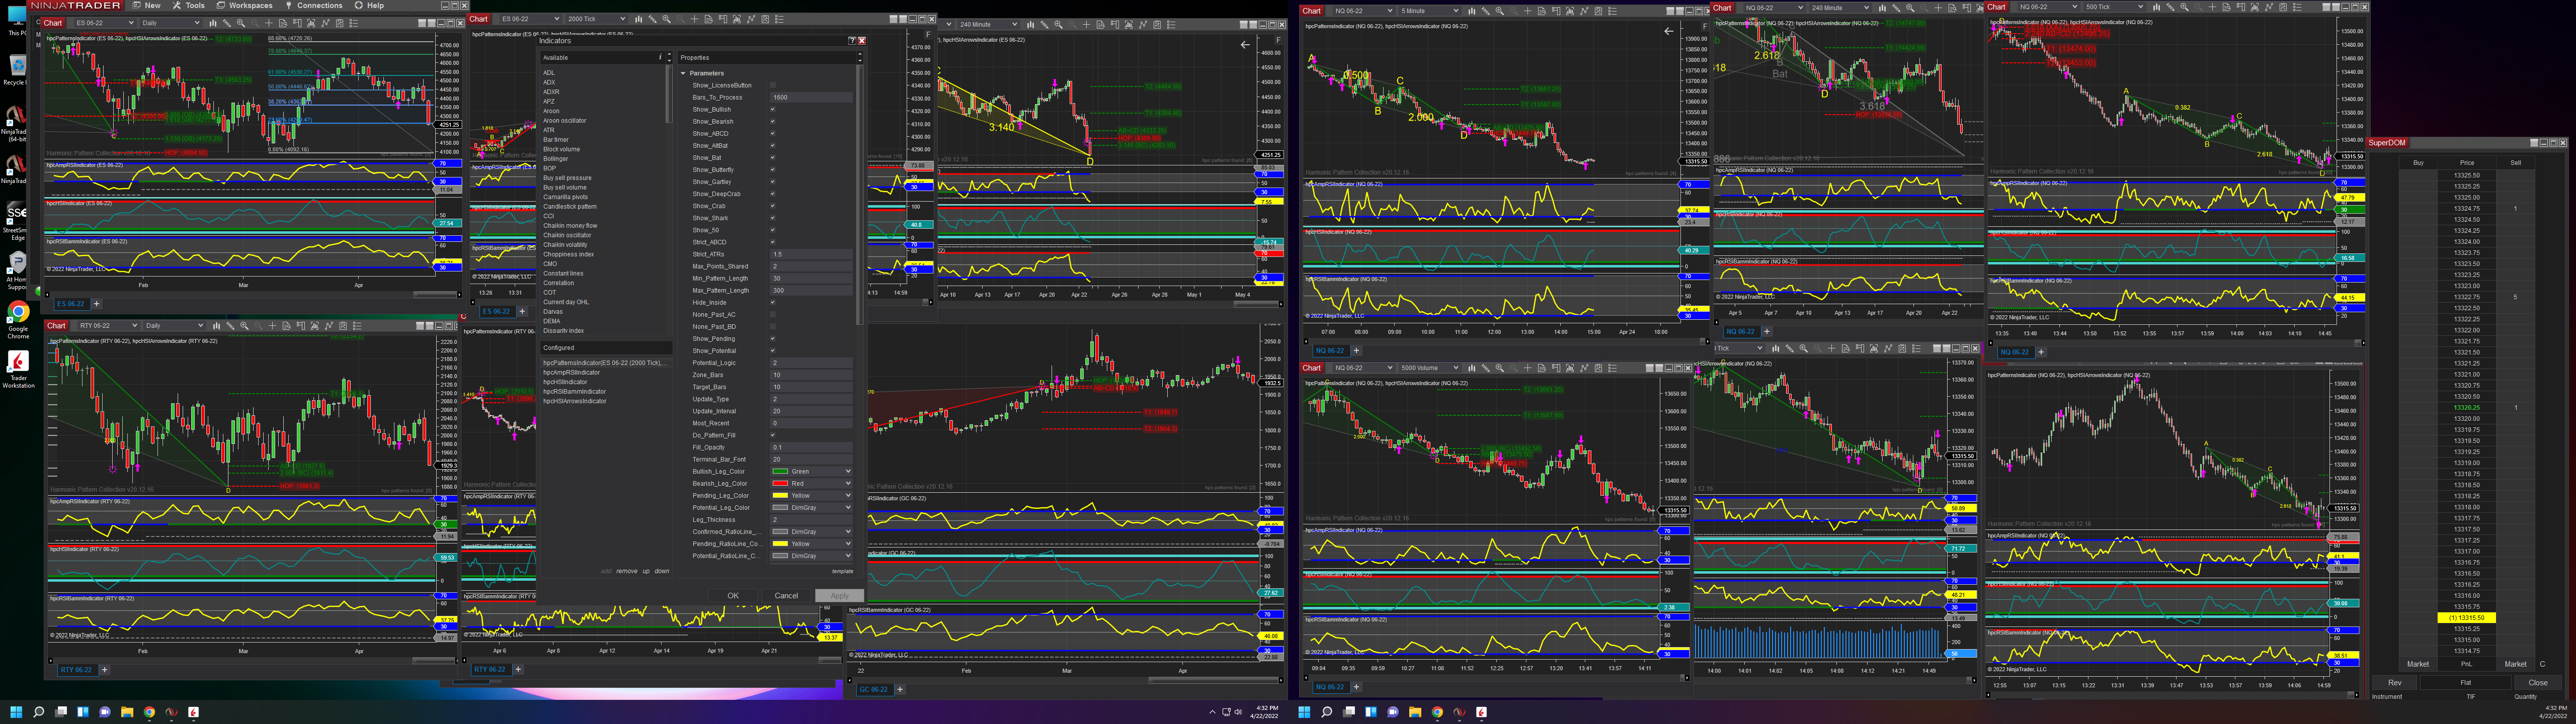
Task: Uncheck the Show_Bullish checkbox
Action: 772,109
